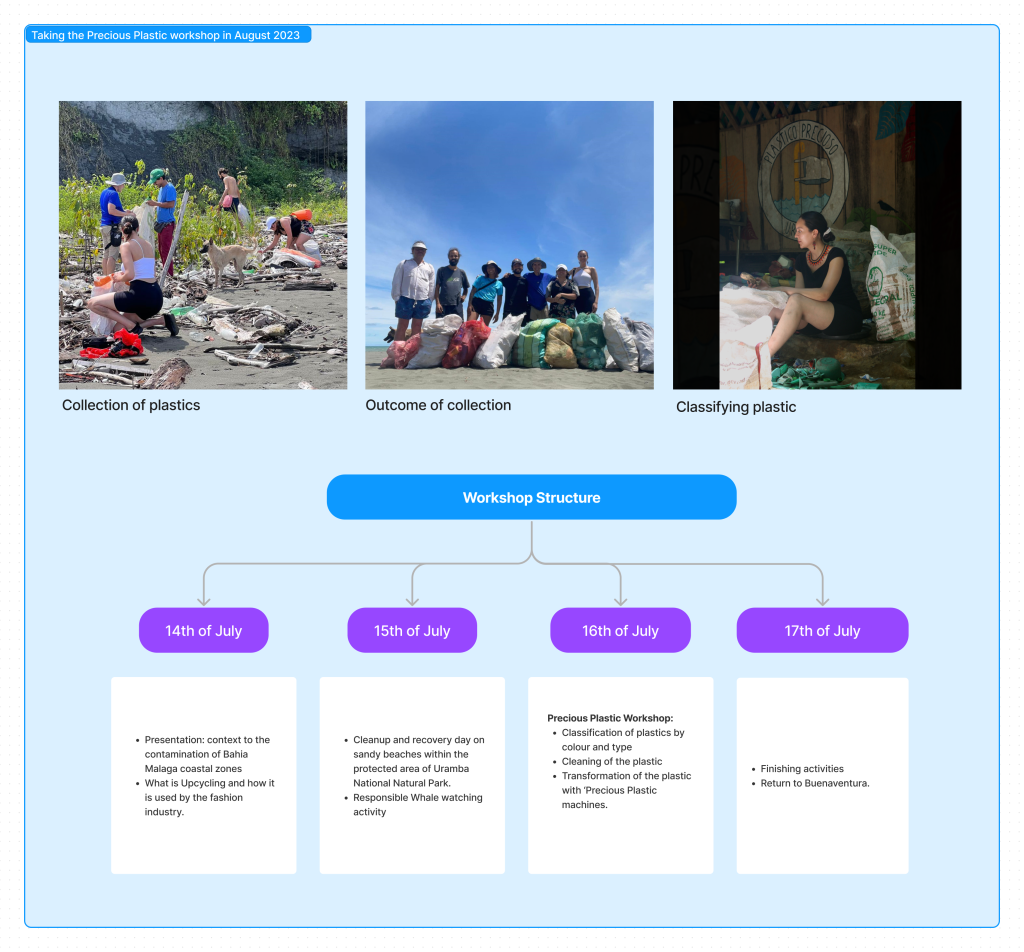The width and height of the screenshot is (1024, 952).
Task: Select the beach plastic collection photo
Action: [x=203, y=245]
